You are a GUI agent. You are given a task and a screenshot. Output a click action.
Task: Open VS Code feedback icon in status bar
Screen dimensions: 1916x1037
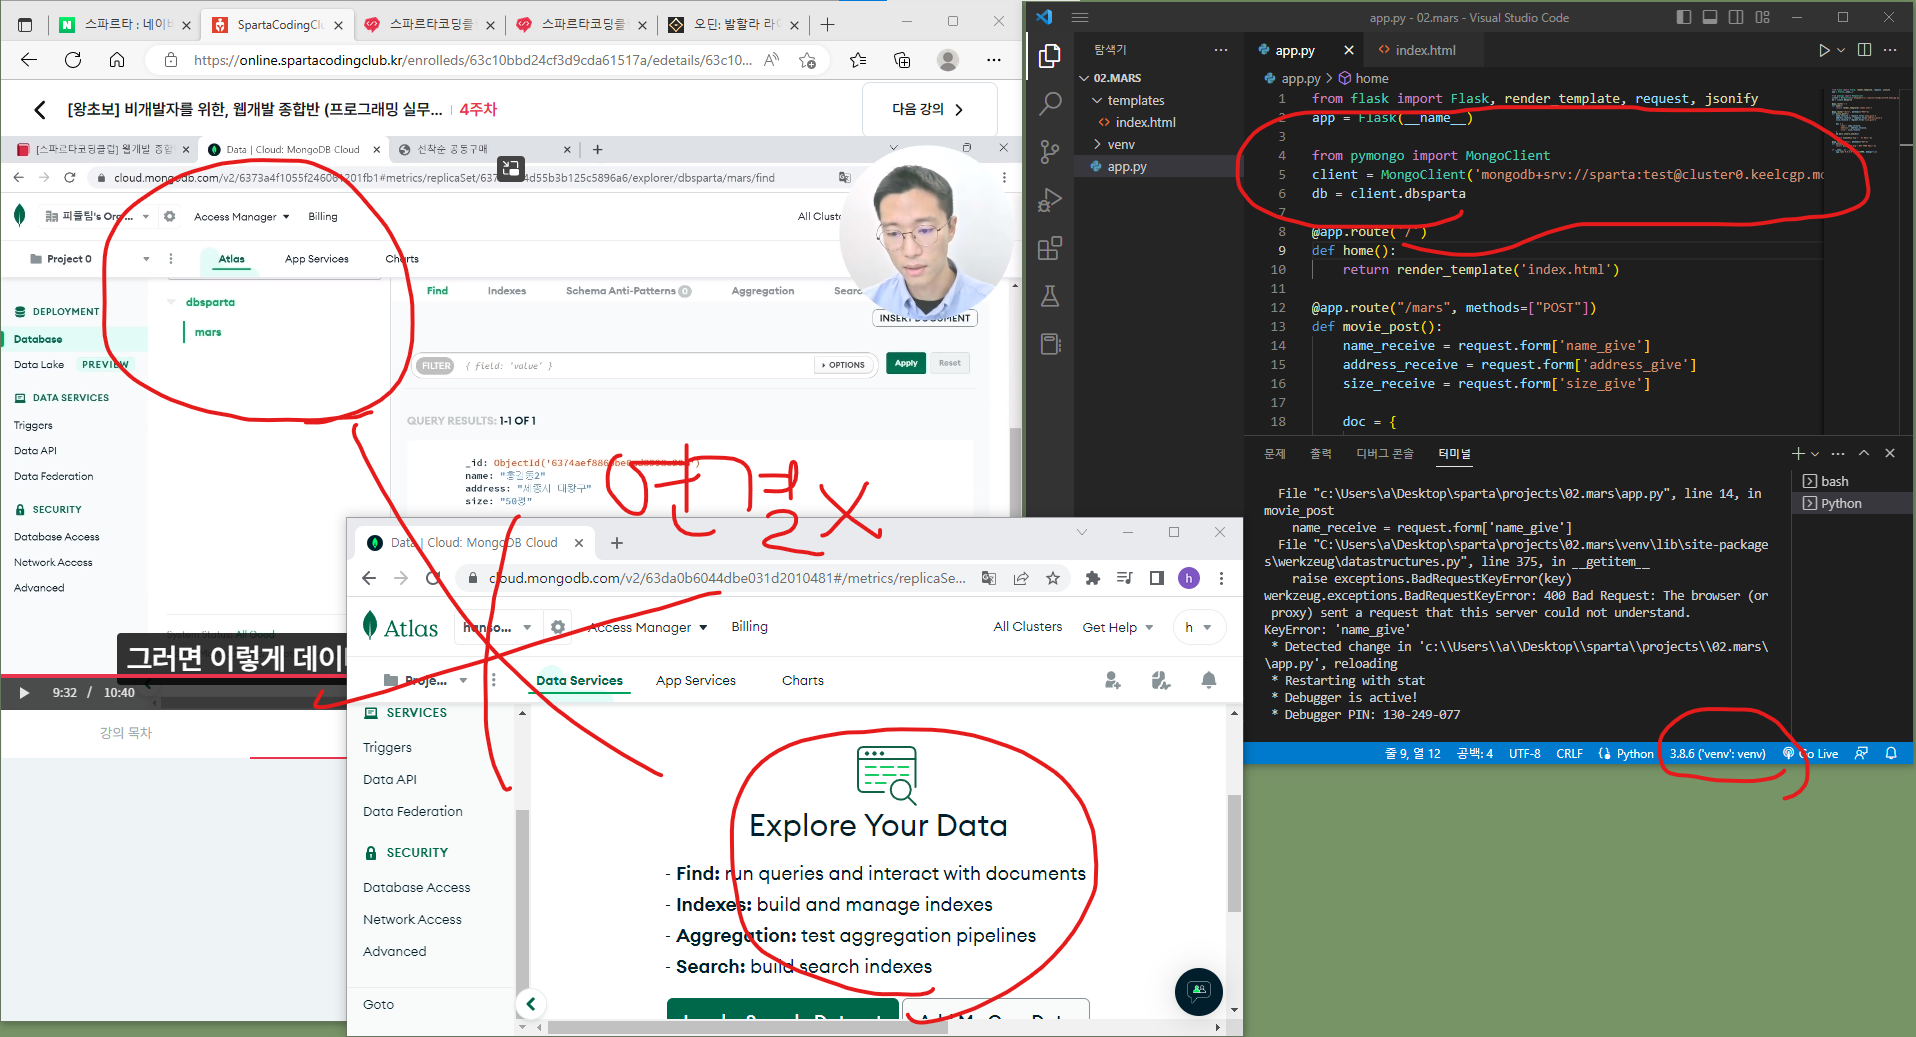(1861, 753)
